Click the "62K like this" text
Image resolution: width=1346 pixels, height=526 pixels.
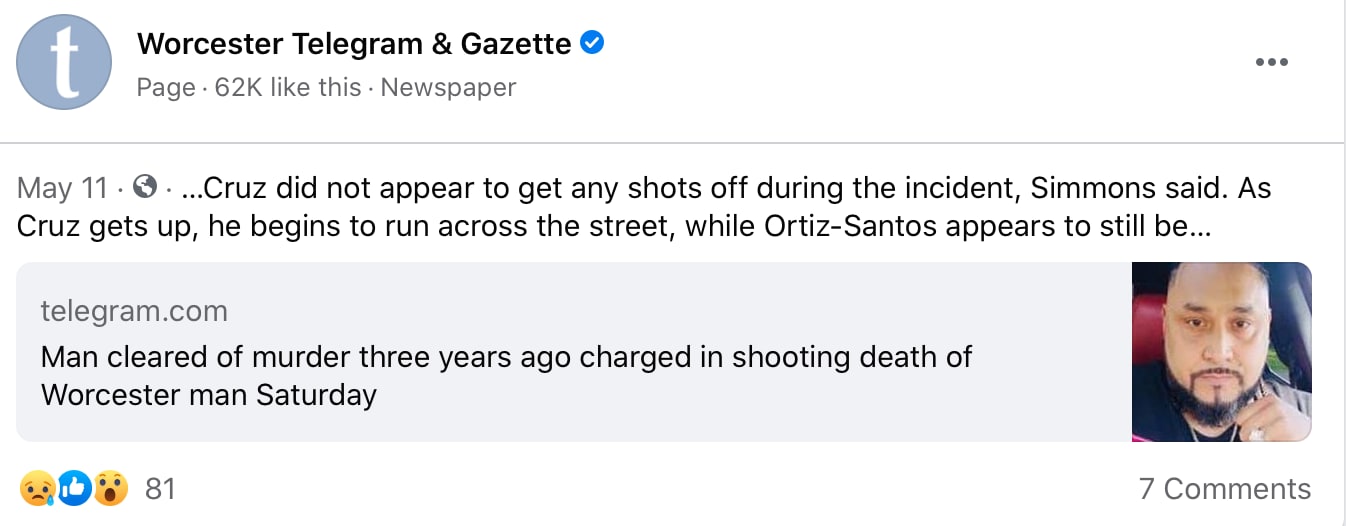[288, 88]
